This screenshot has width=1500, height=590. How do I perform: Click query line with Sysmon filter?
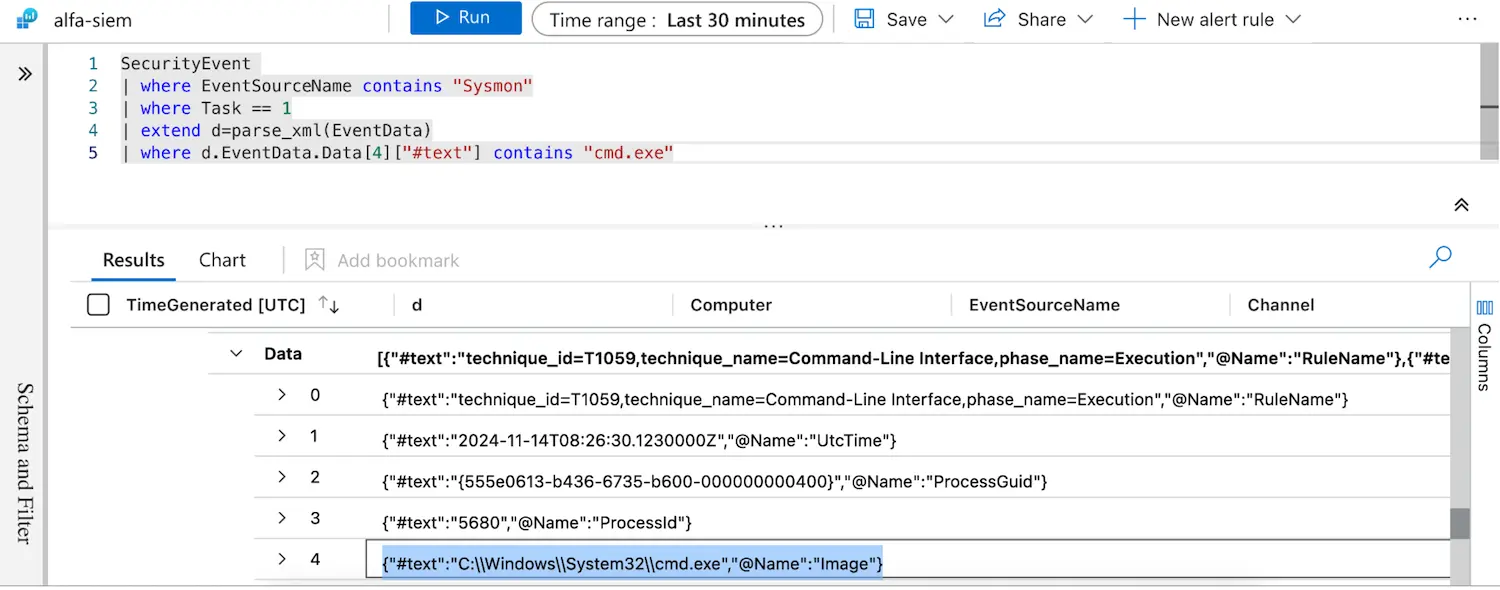[327, 86]
